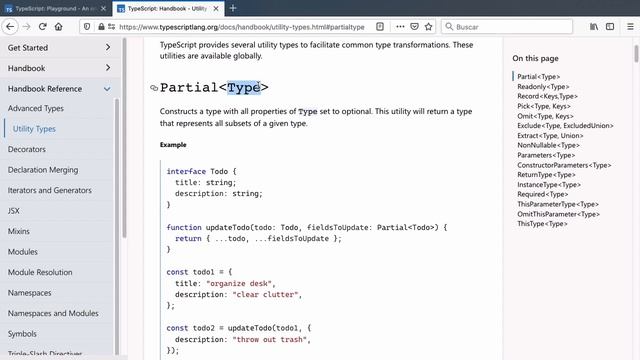Click the forward navigation arrow
The height and width of the screenshot is (360, 640).
(27, 27)
